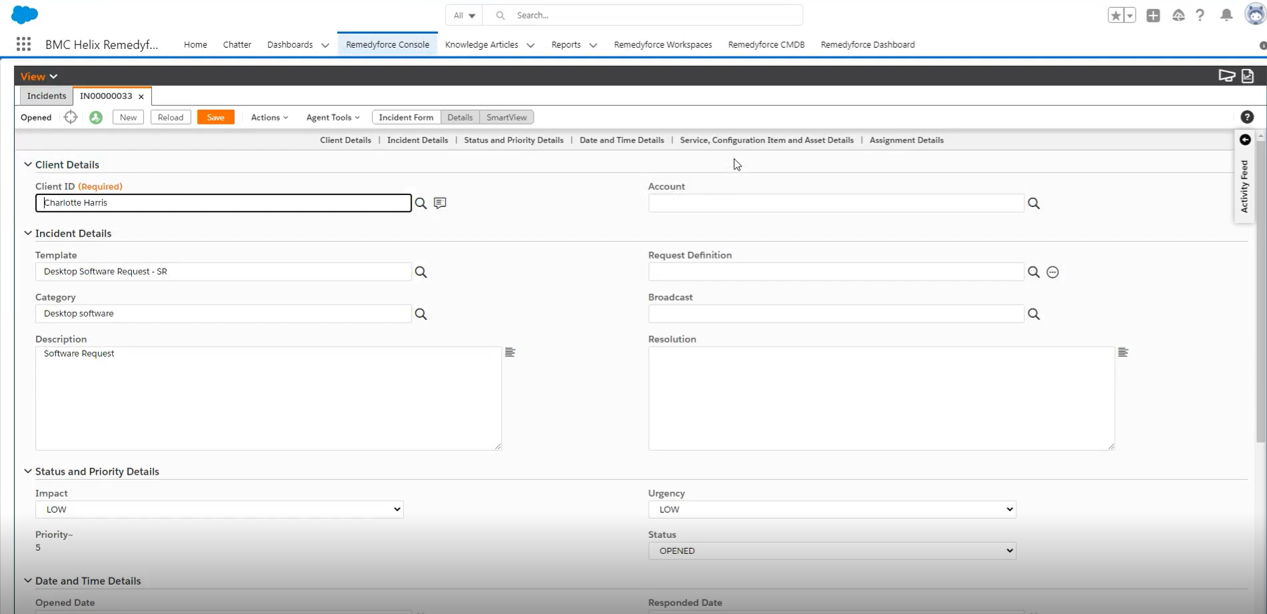
Task: Switch to the SmartView view
Action: pos(506,117)
